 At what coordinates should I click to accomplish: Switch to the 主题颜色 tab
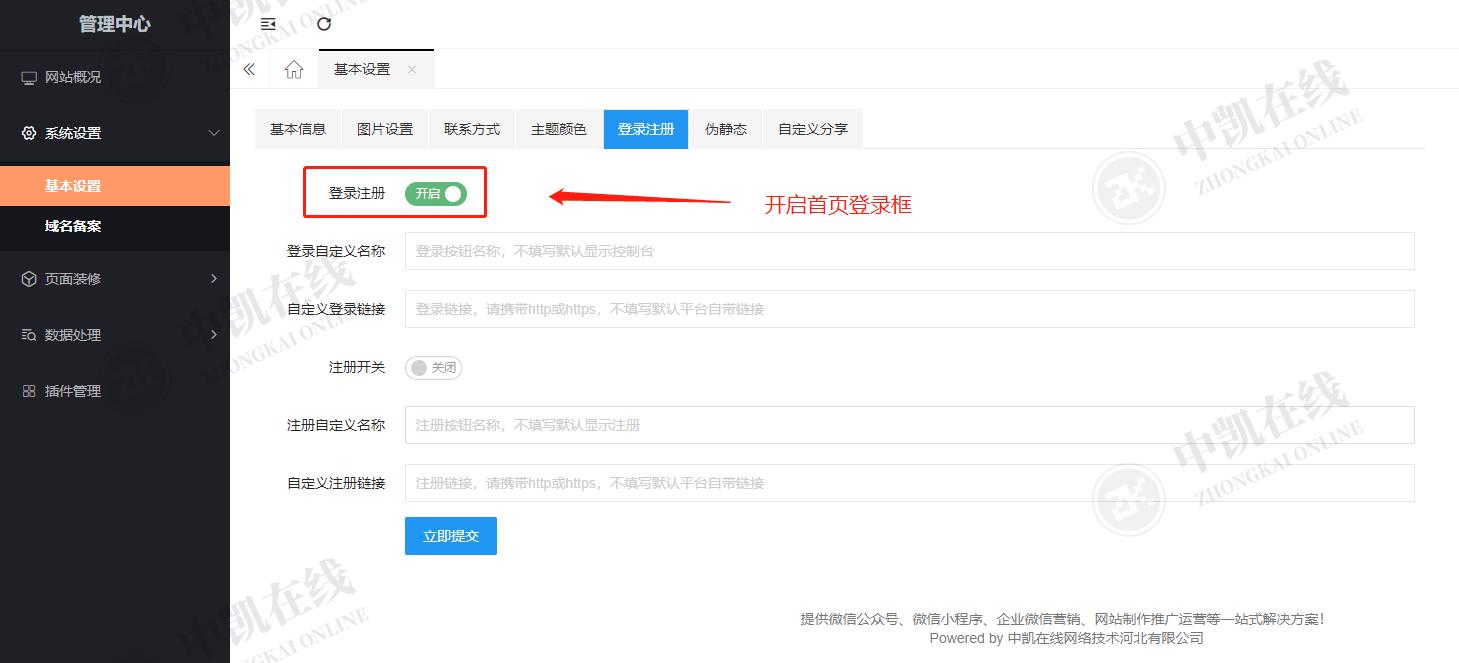(x=559, y=129)
